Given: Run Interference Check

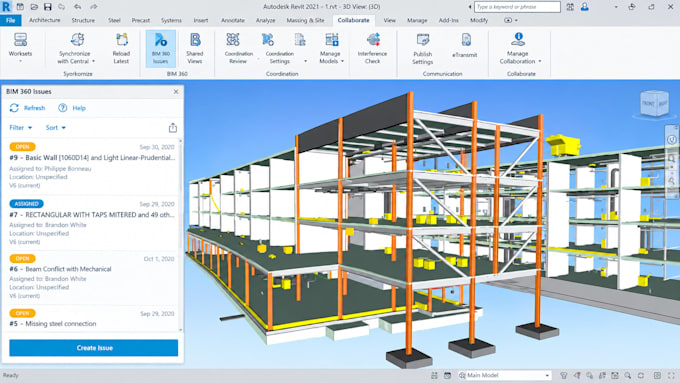Looking at the screenshot, I should point(373,48).
